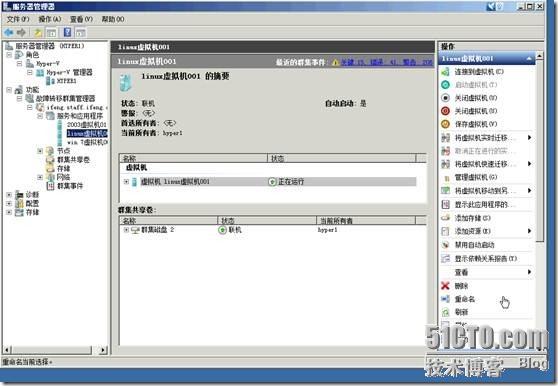Image resolution: width=558 pixels, height=386 pixels.
Task: Open the 将虚拟机实时迁移 submenu arrow
Action: tap(529, 138)
